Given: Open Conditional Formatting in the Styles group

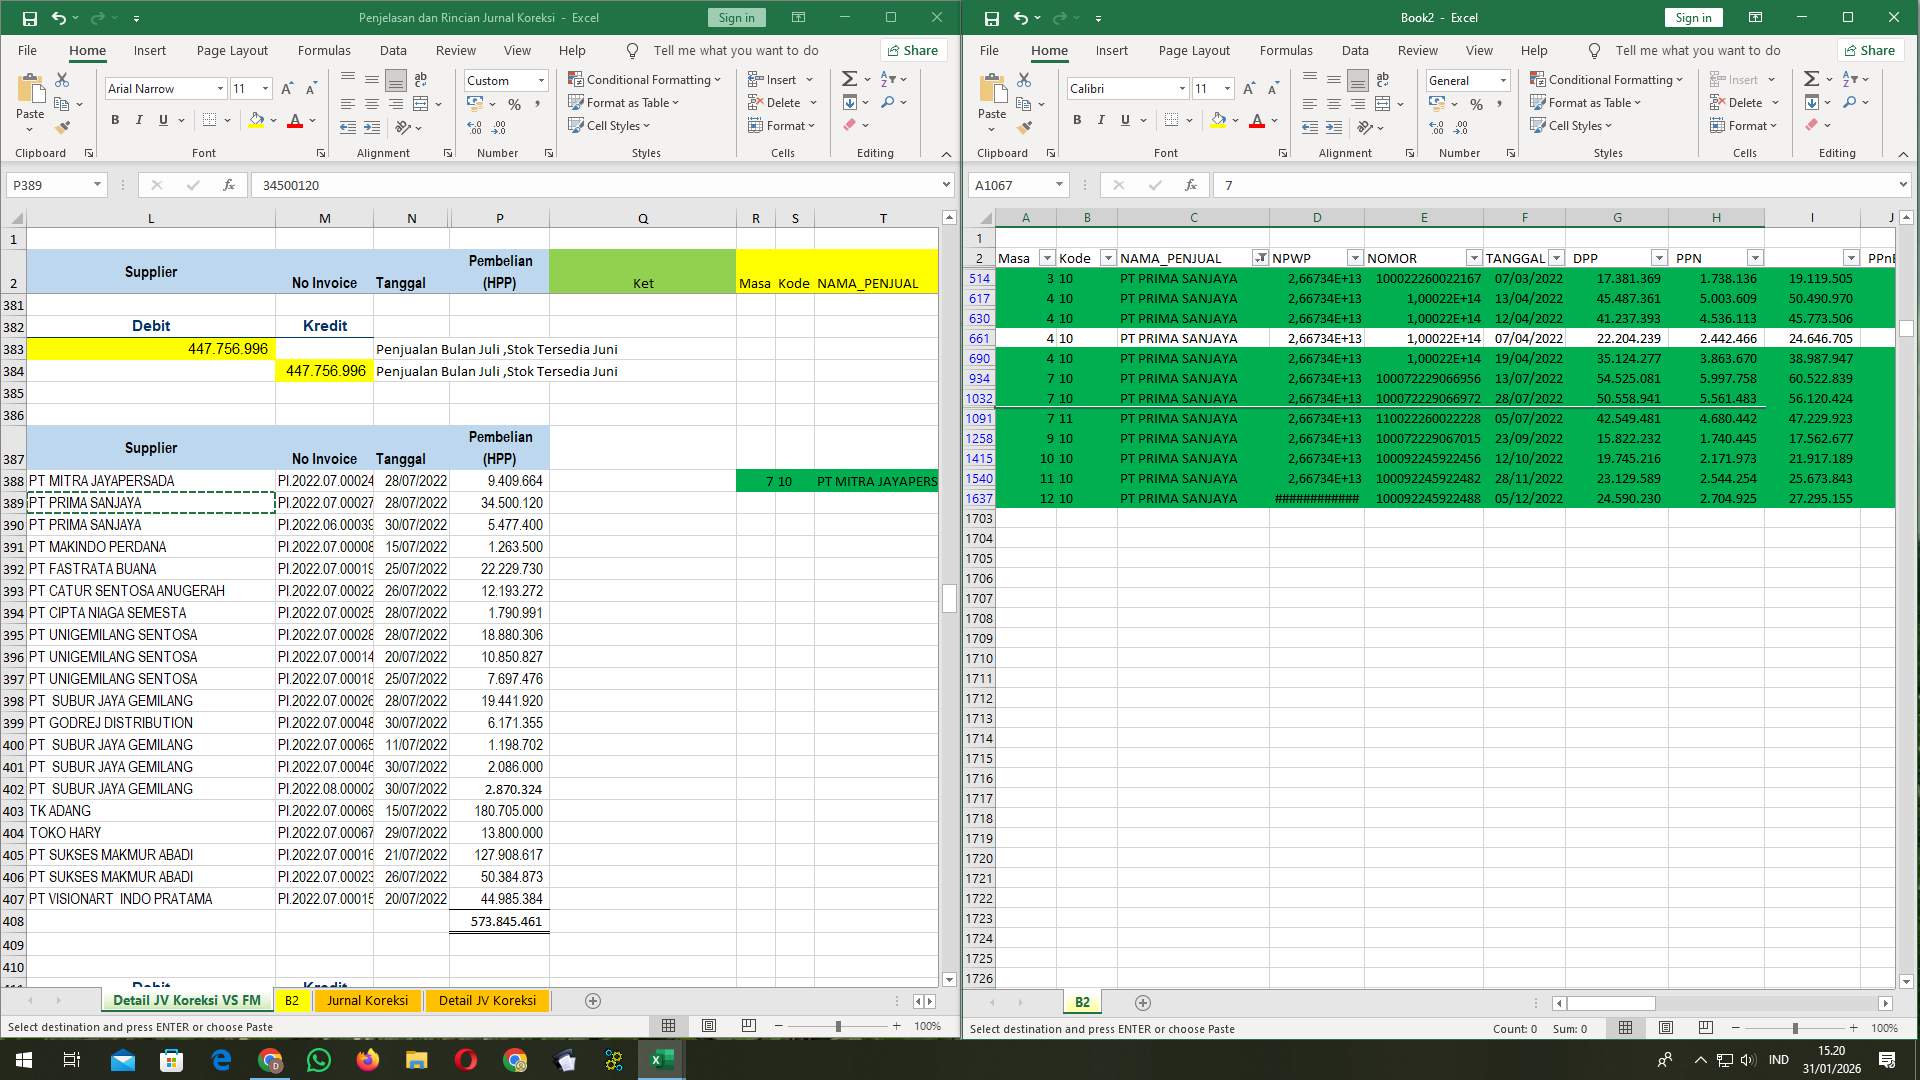Looking at the screenshot, I should pyautogui.click(x=645, y=79).
